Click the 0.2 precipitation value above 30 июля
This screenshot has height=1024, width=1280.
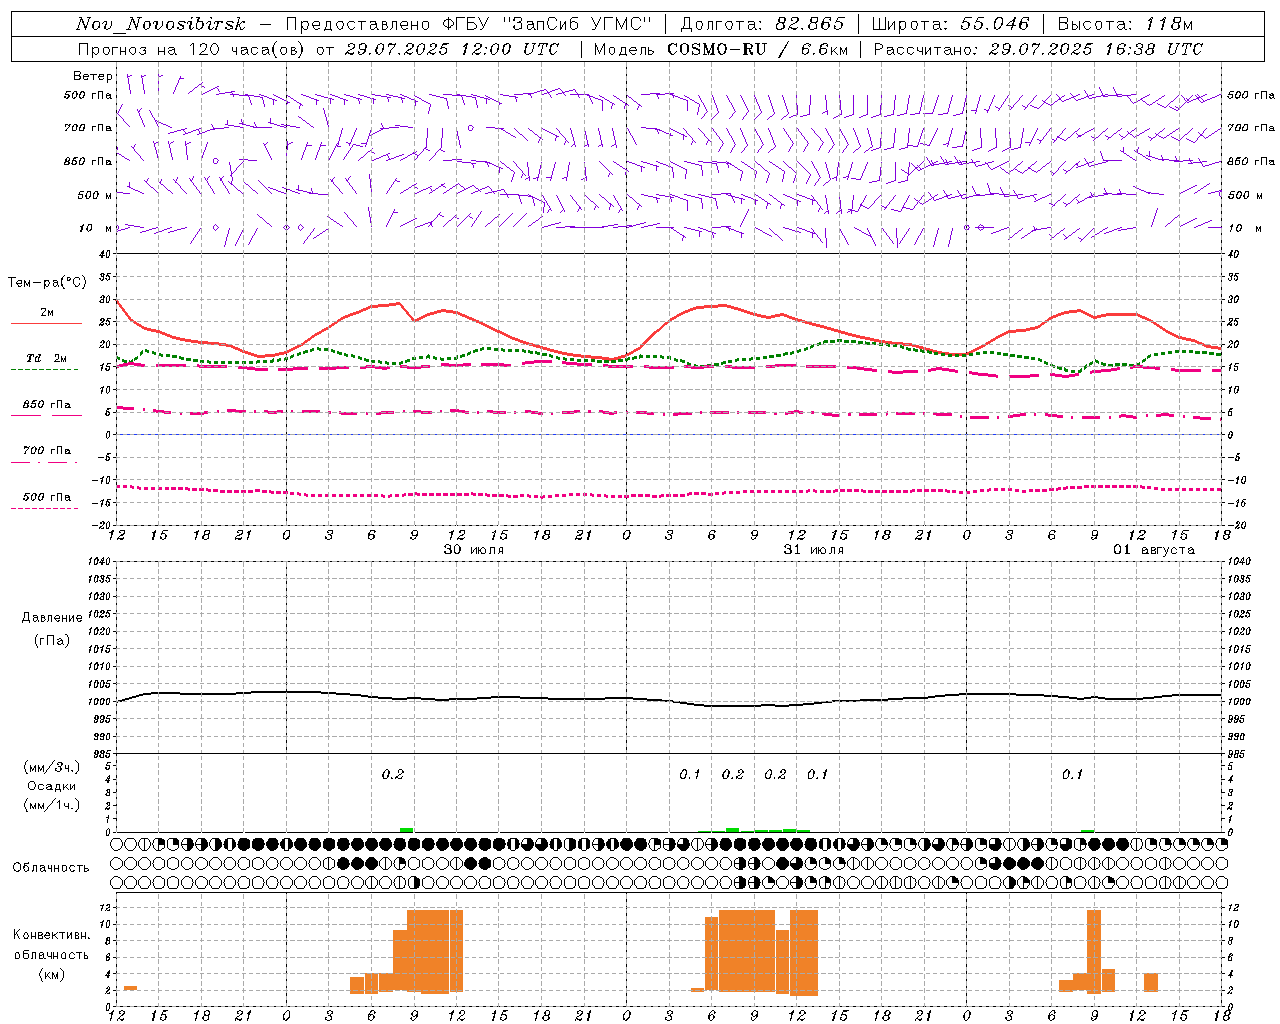tap(393, 774)
